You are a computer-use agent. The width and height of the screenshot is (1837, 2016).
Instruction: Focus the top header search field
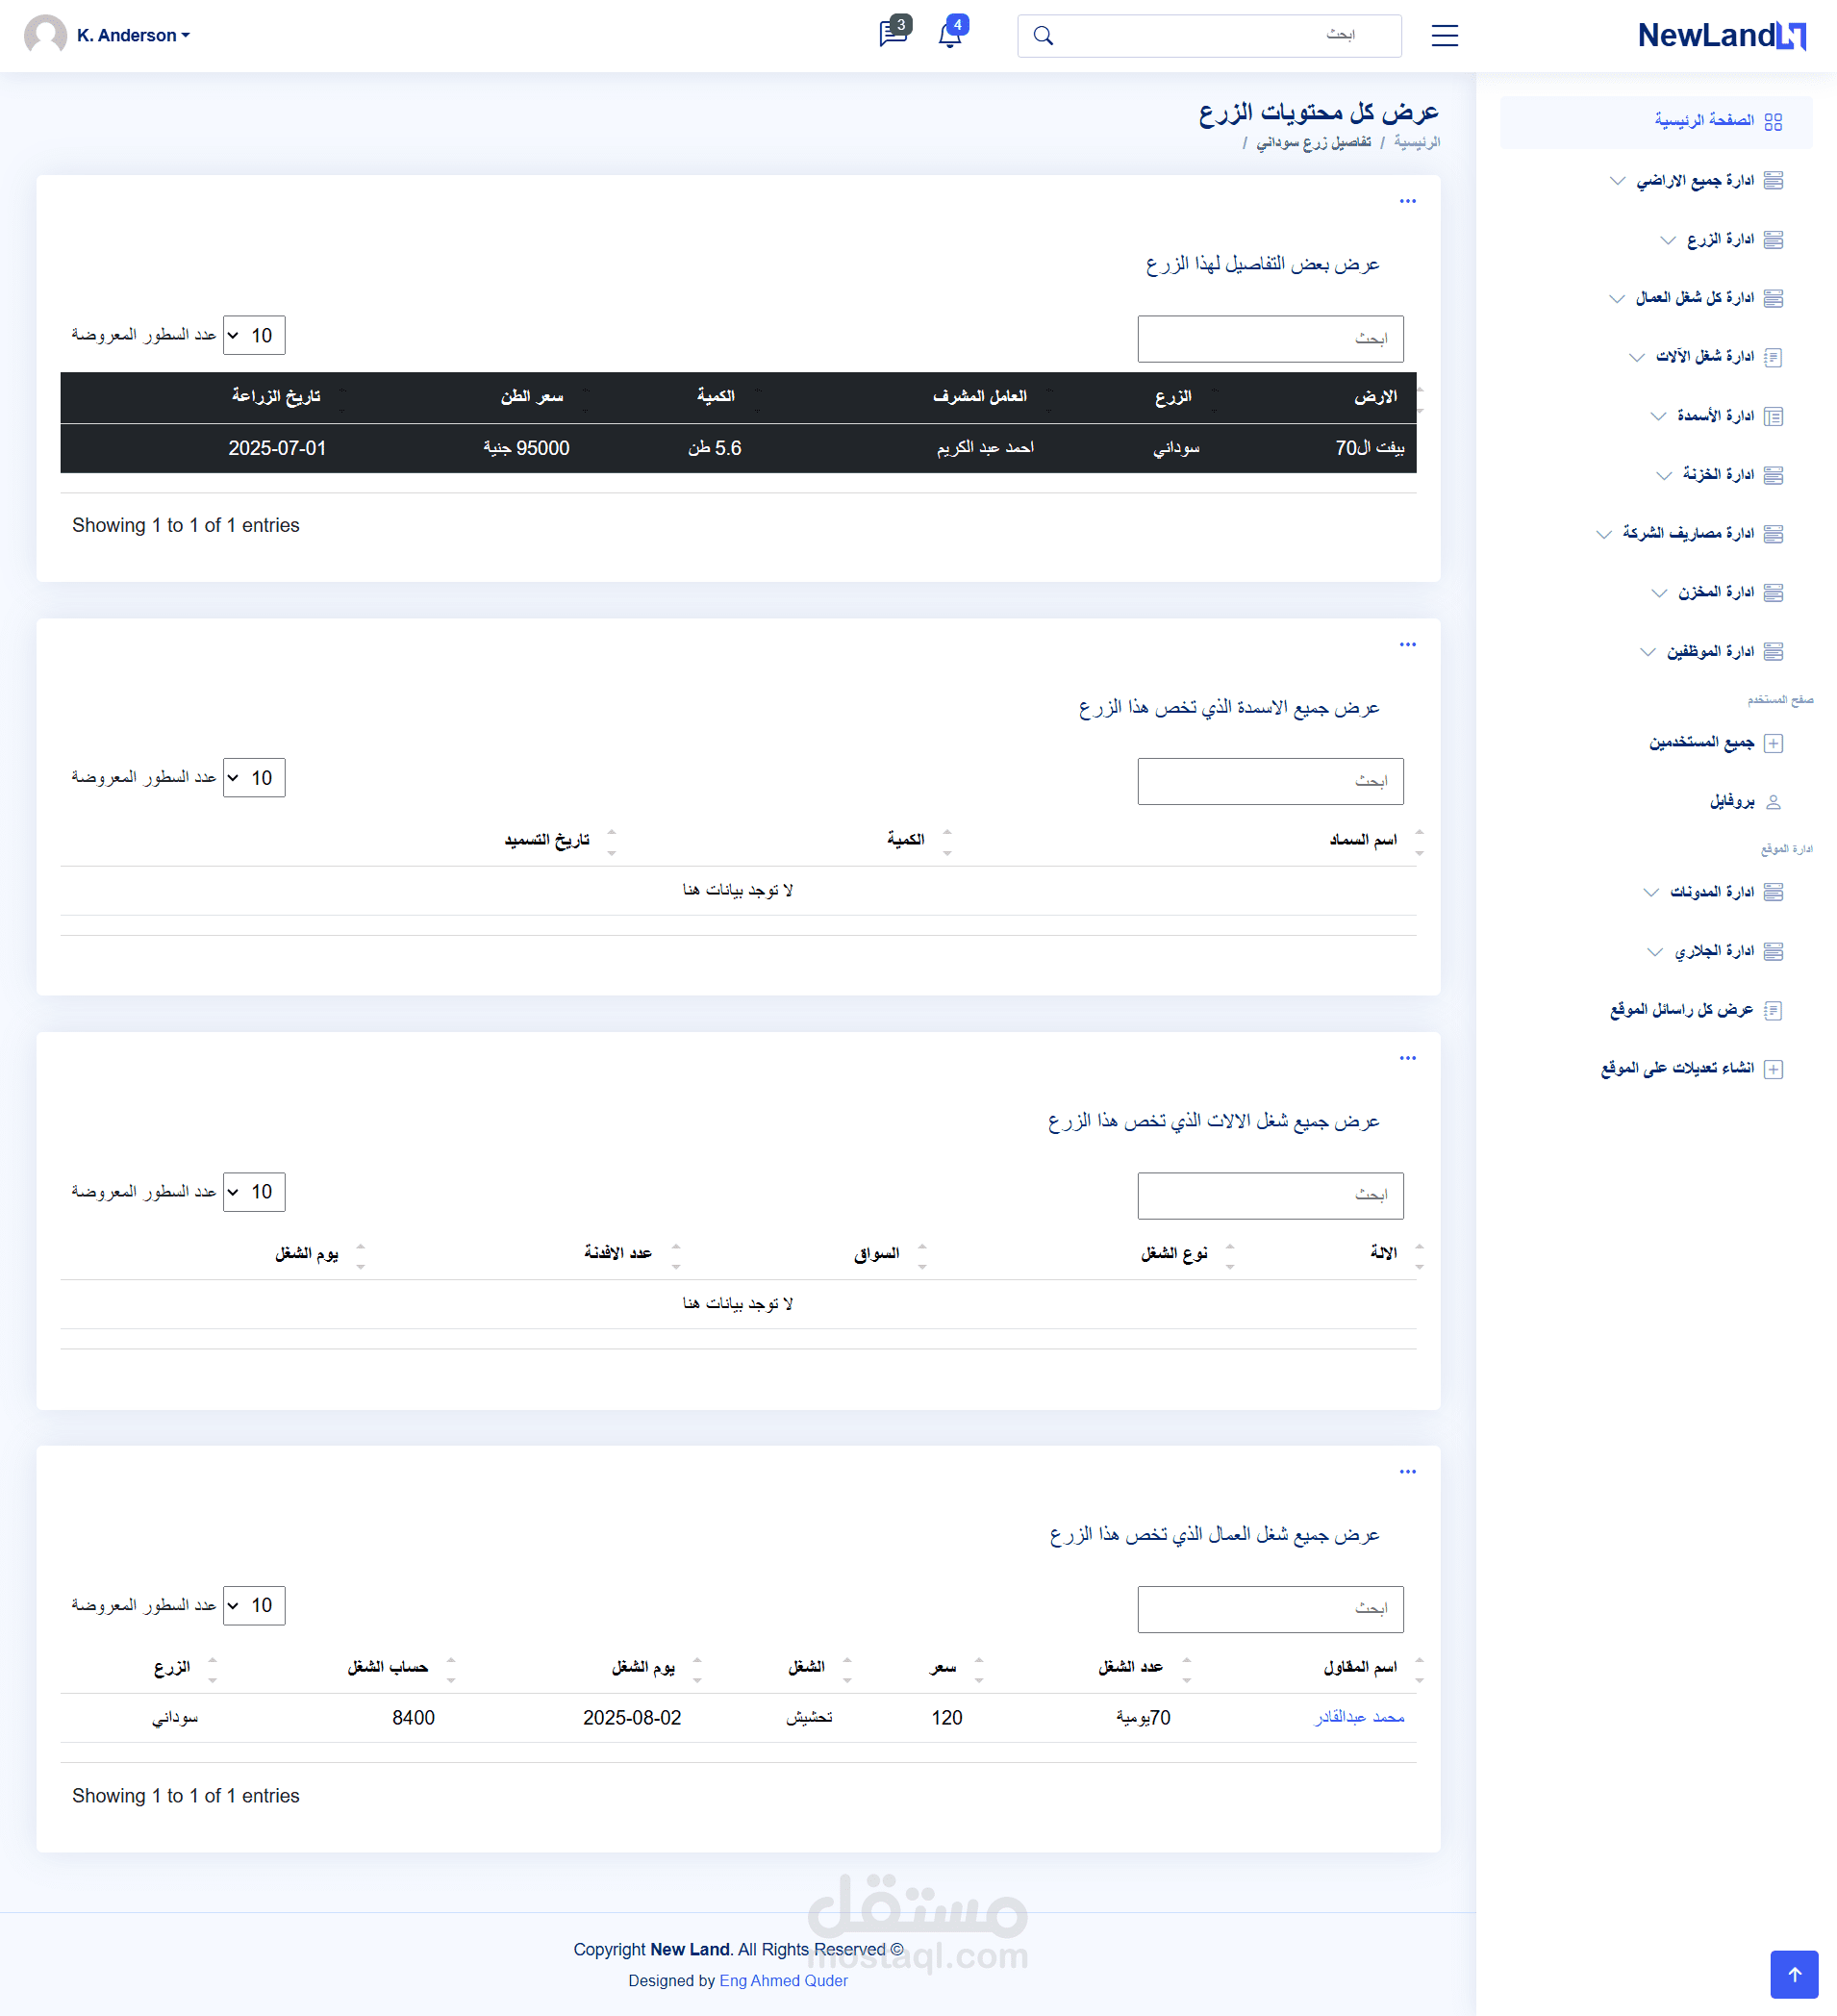point(1210,36)
